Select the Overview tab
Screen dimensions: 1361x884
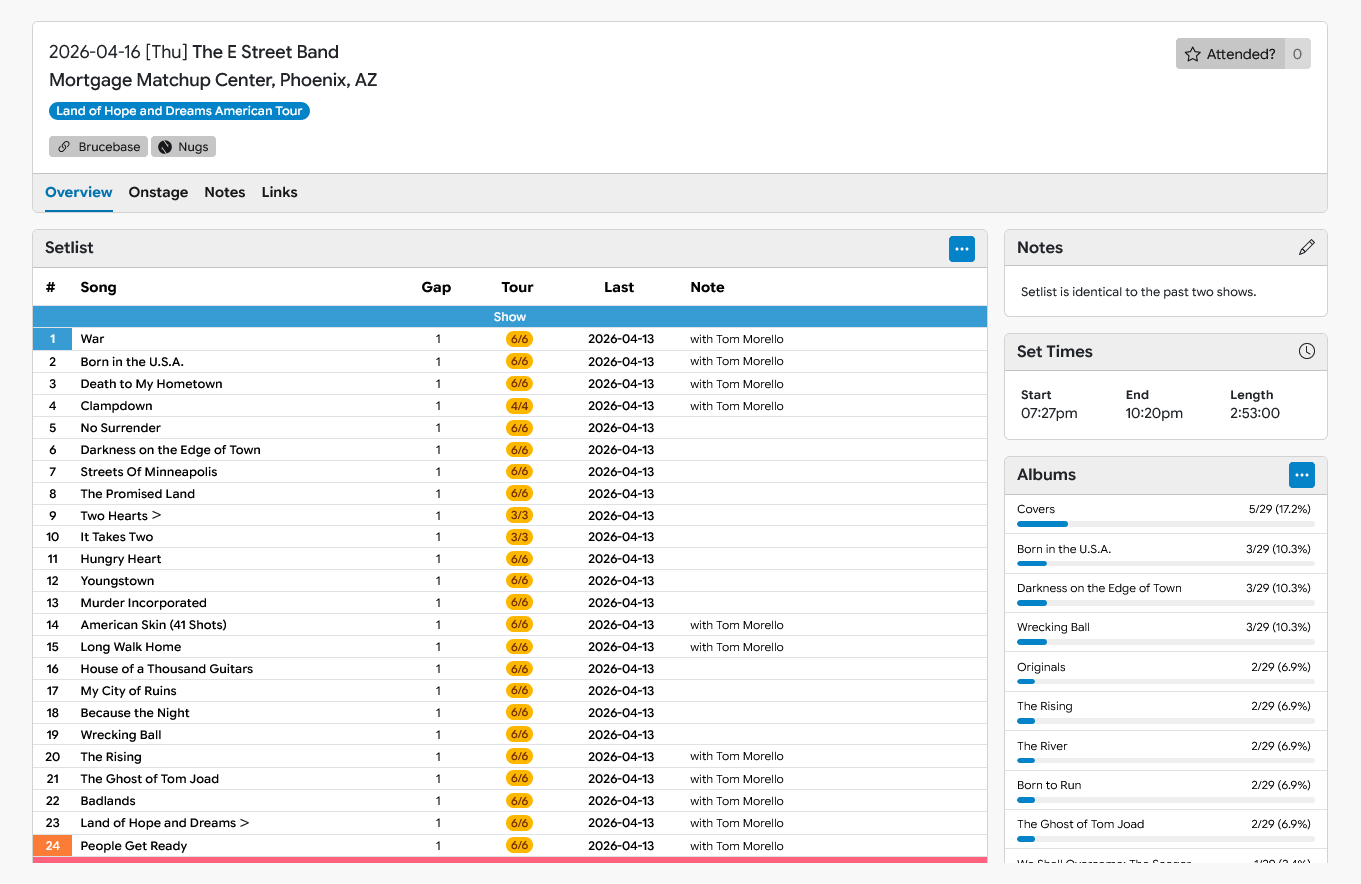(79, 193)
